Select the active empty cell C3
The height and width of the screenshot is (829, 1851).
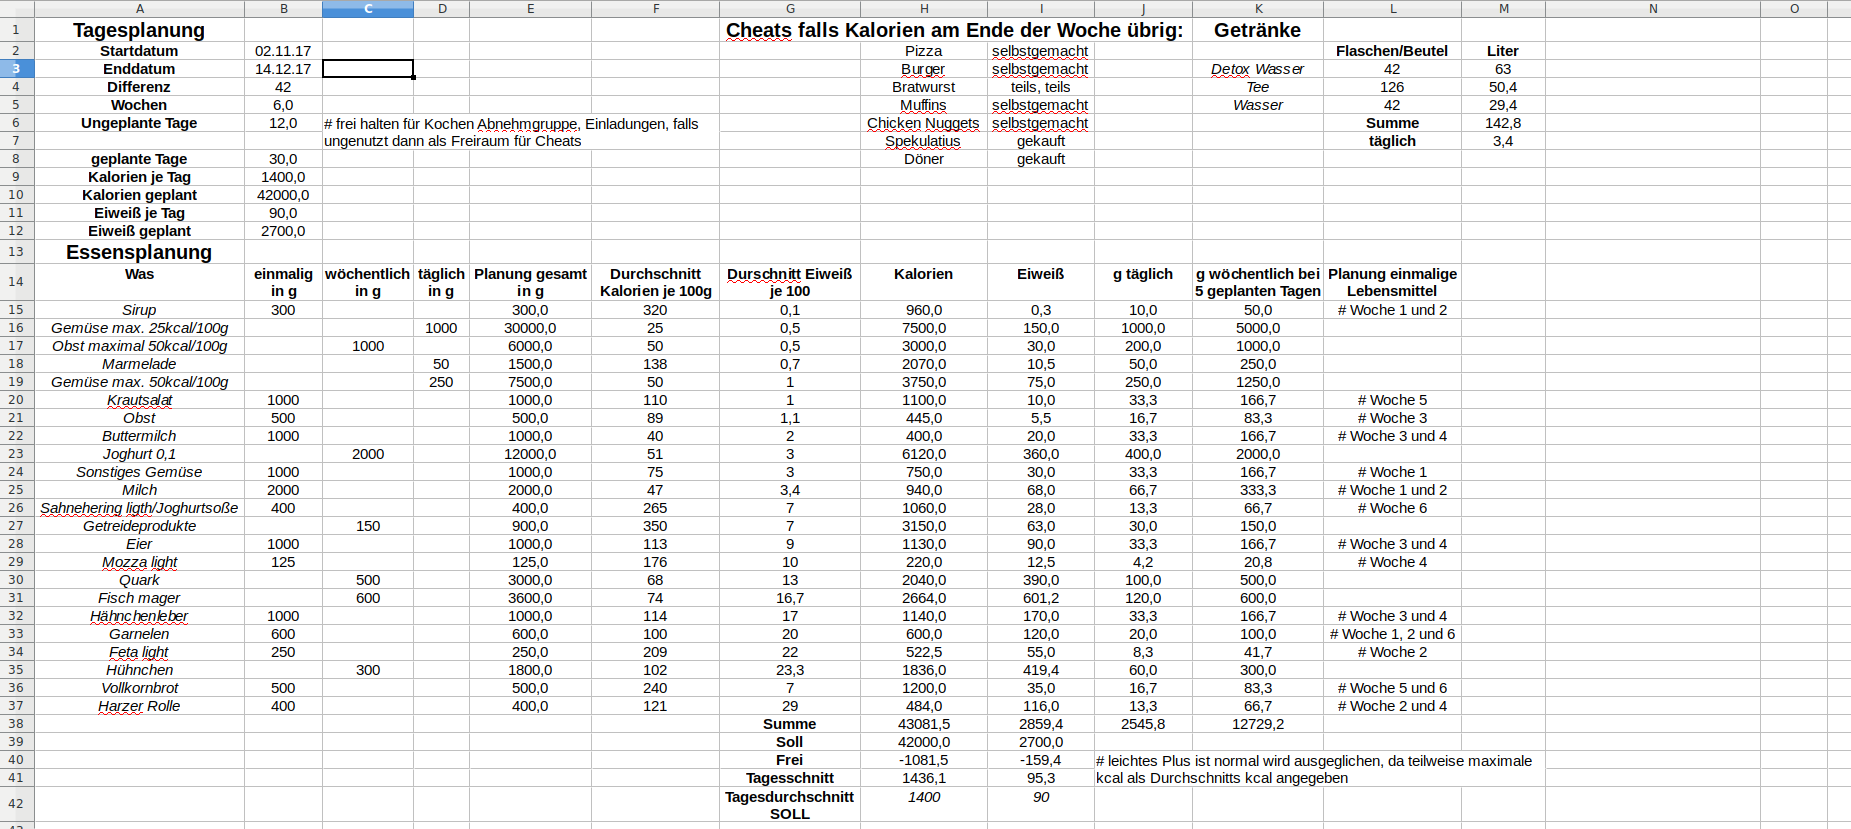pyautogui.click(x=367, y=69)
